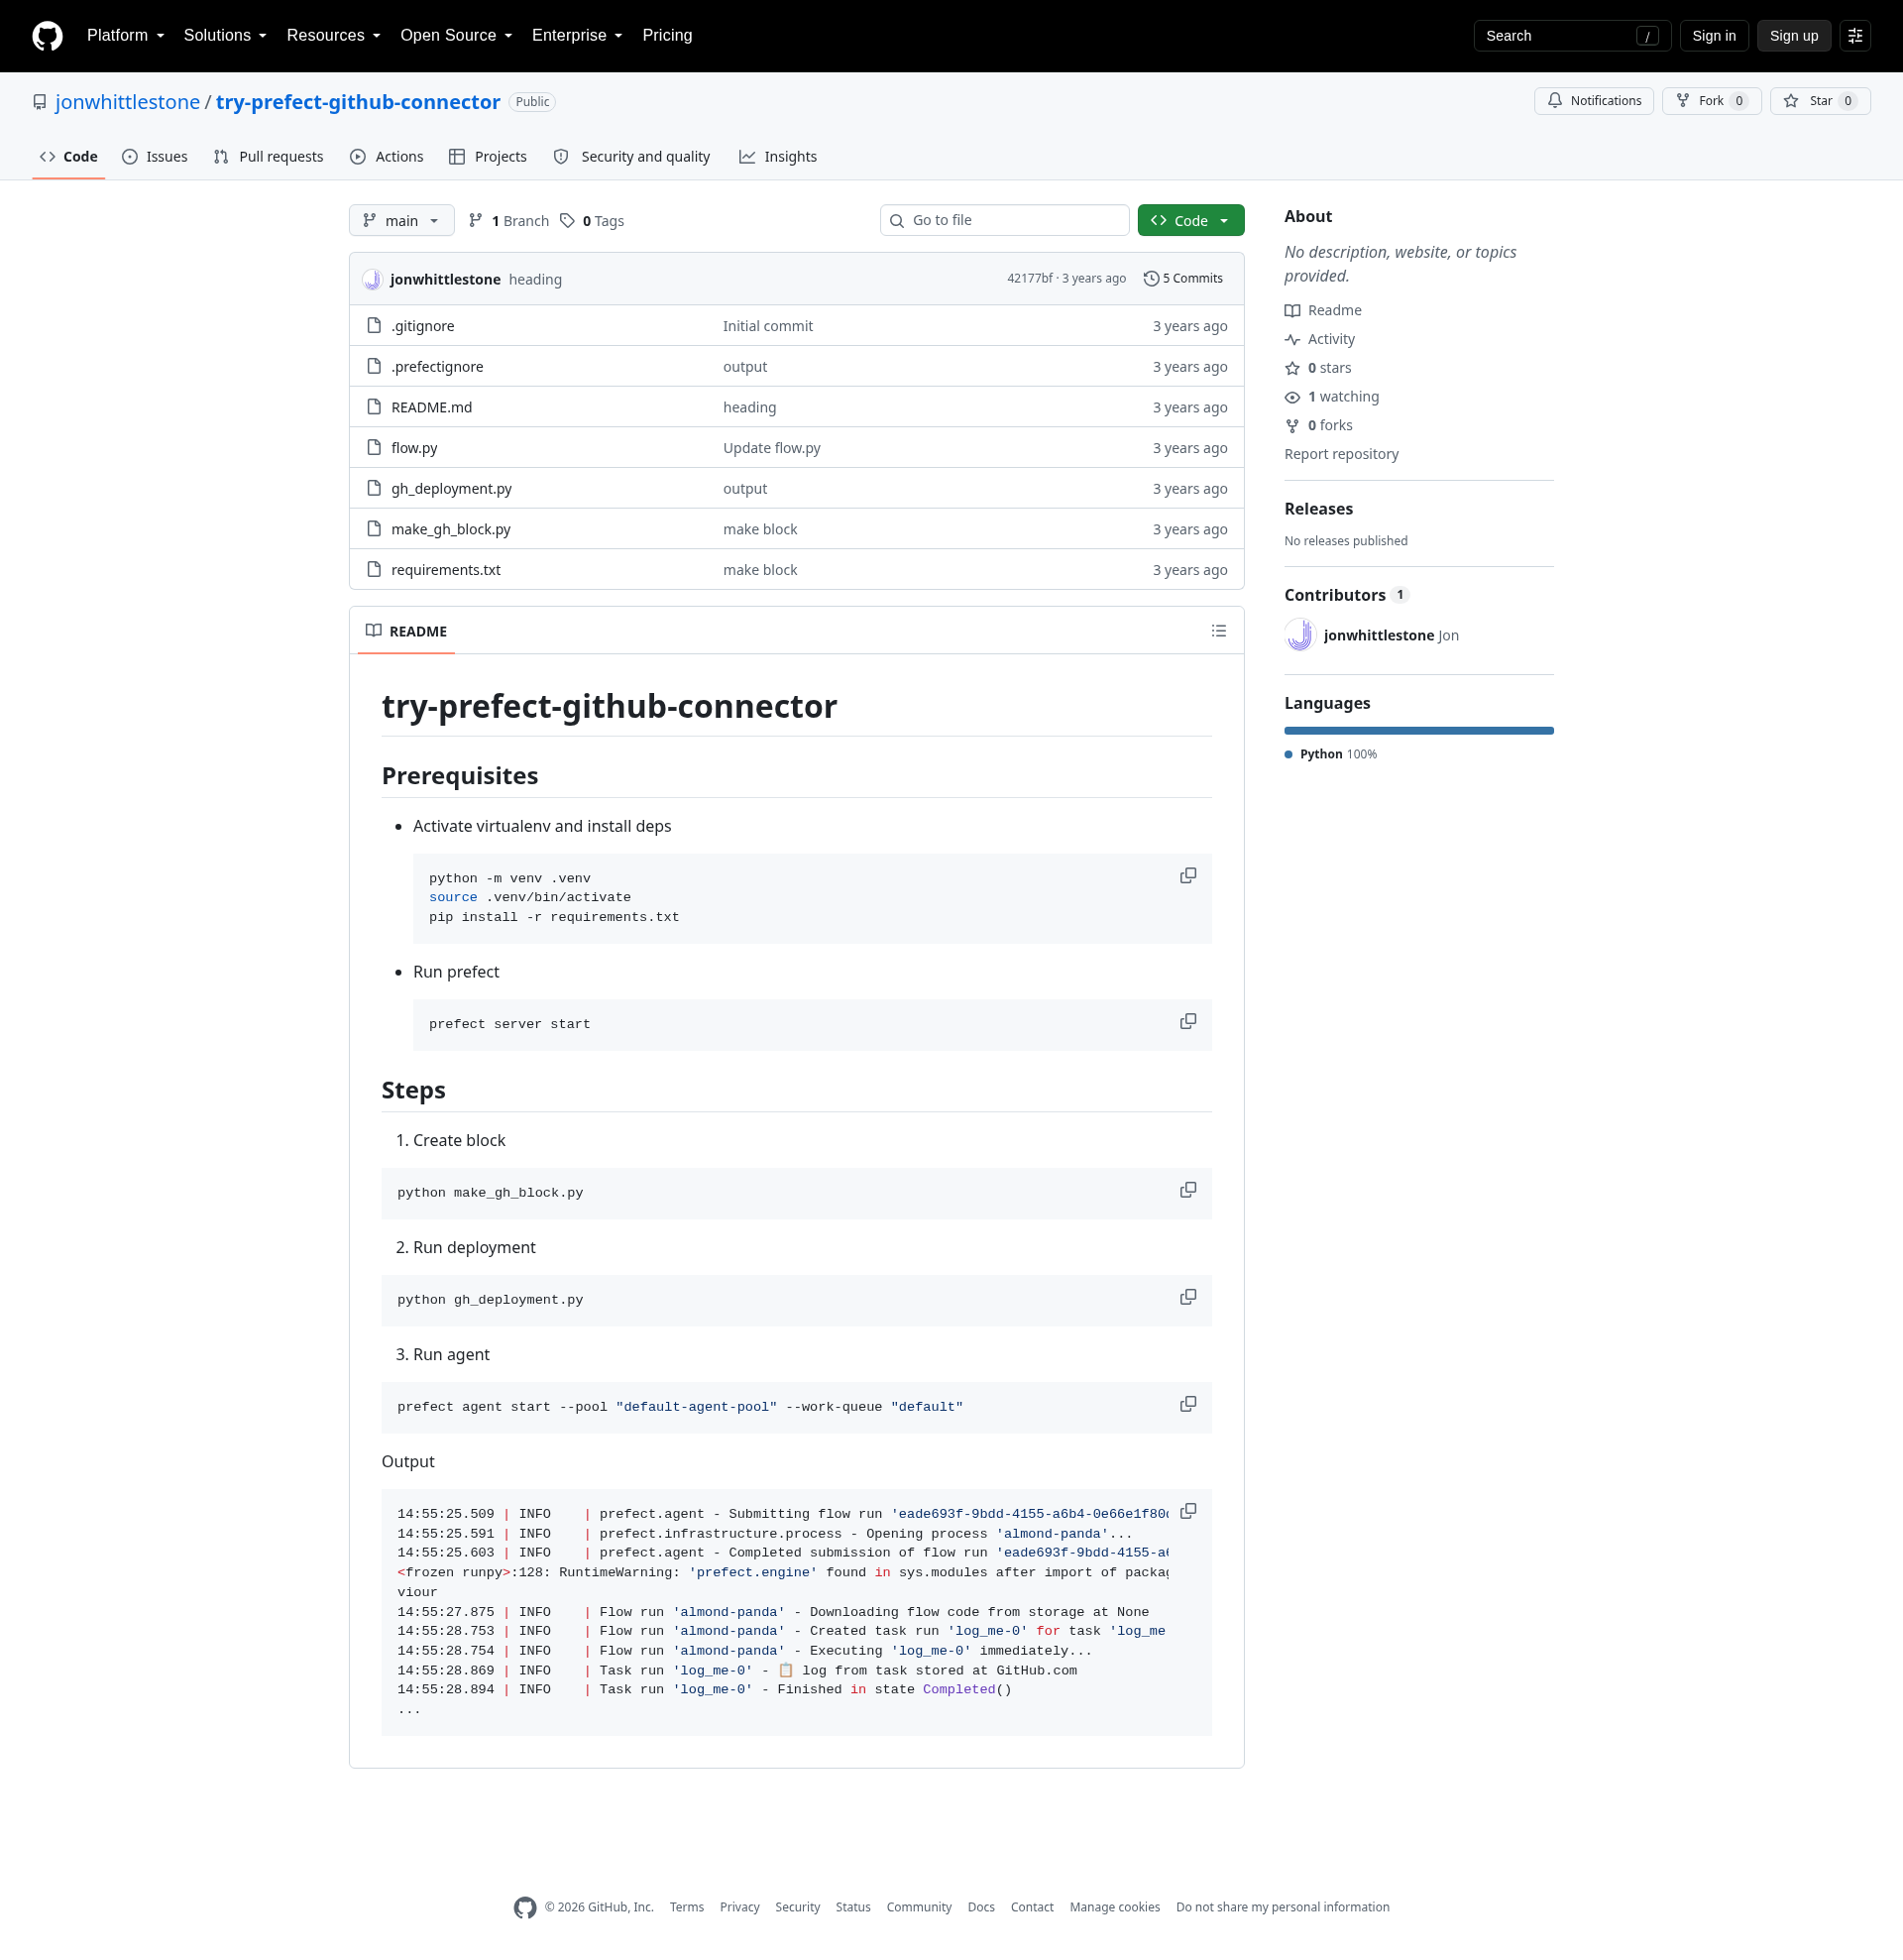This screenshot has width=1903, height=1960.
Task: Switch to the Issues tab
Action: point(155,157)
